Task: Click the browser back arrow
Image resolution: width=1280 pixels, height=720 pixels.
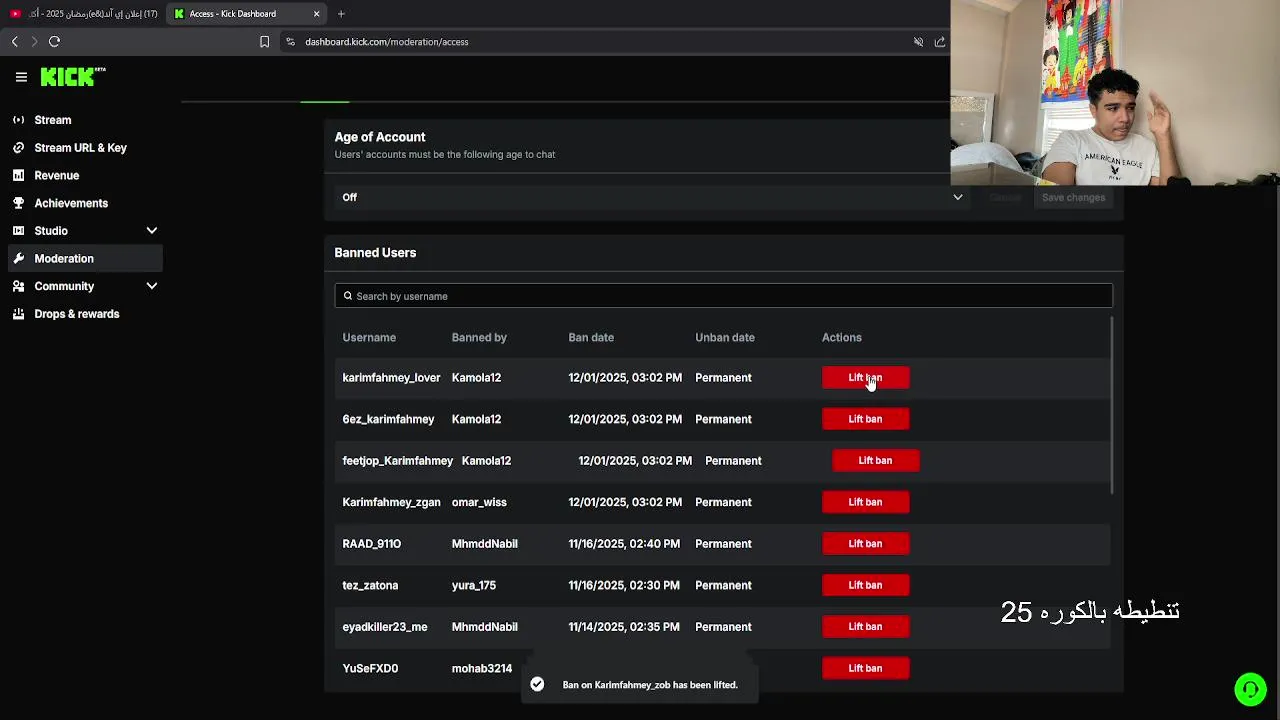Action: click(x=14, y=42)
